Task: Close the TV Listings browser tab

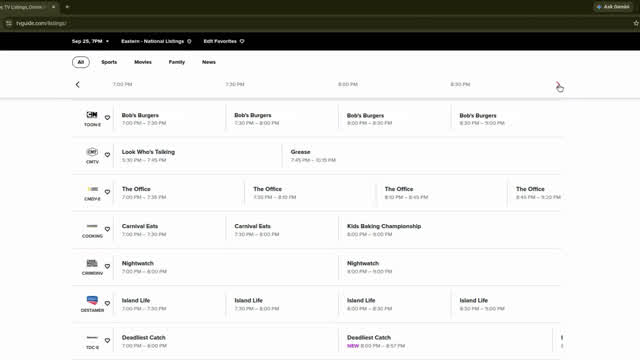Action: point(53,7)
